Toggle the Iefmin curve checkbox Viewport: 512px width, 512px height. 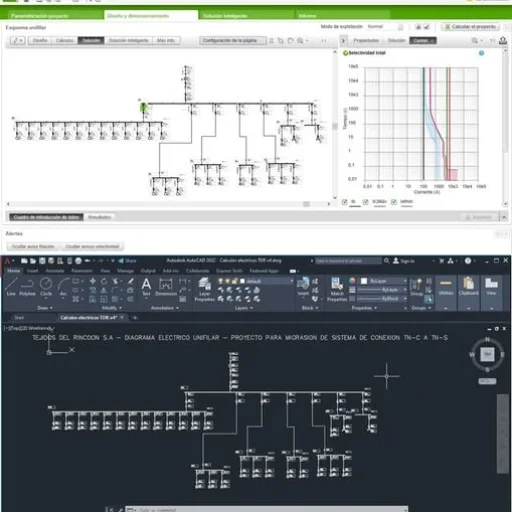click(394, 202)
